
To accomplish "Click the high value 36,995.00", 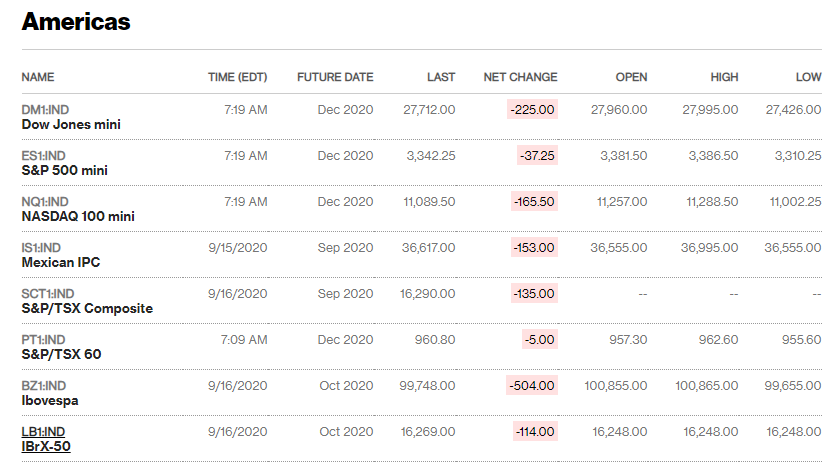I will tap(710, 248).
